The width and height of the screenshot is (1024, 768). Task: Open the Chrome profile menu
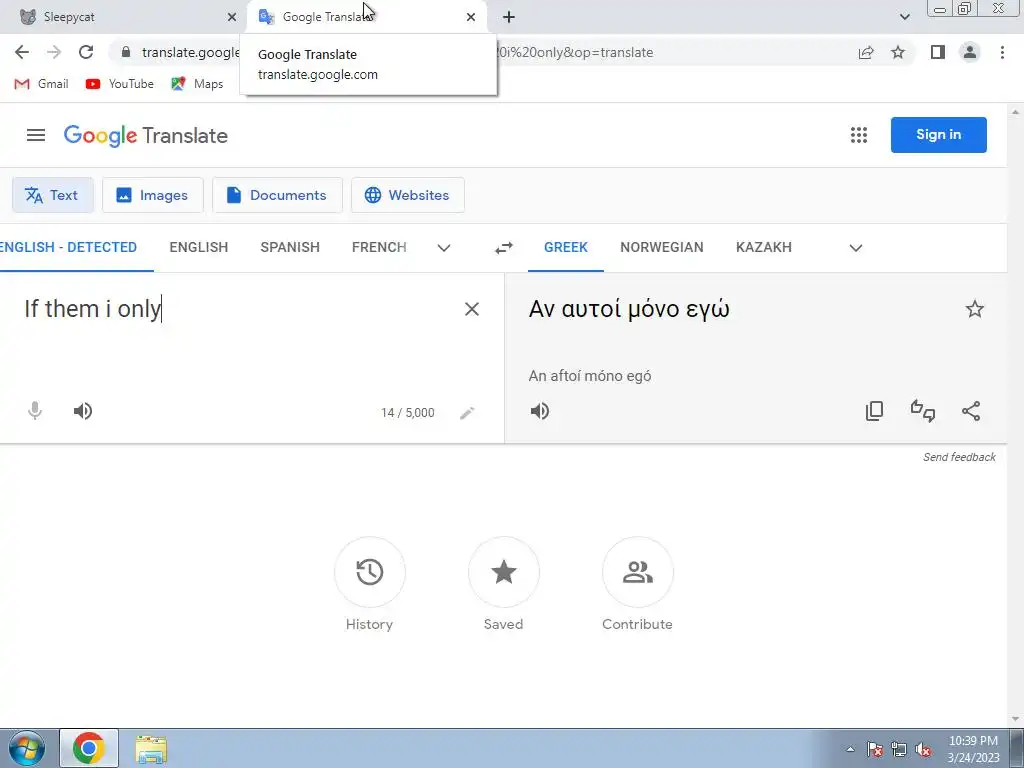(970, 52)
